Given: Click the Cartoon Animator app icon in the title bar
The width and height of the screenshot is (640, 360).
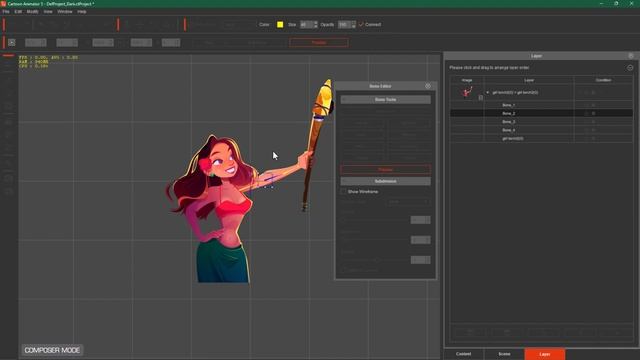Looking at the screenshot, I should pos(3,4).
